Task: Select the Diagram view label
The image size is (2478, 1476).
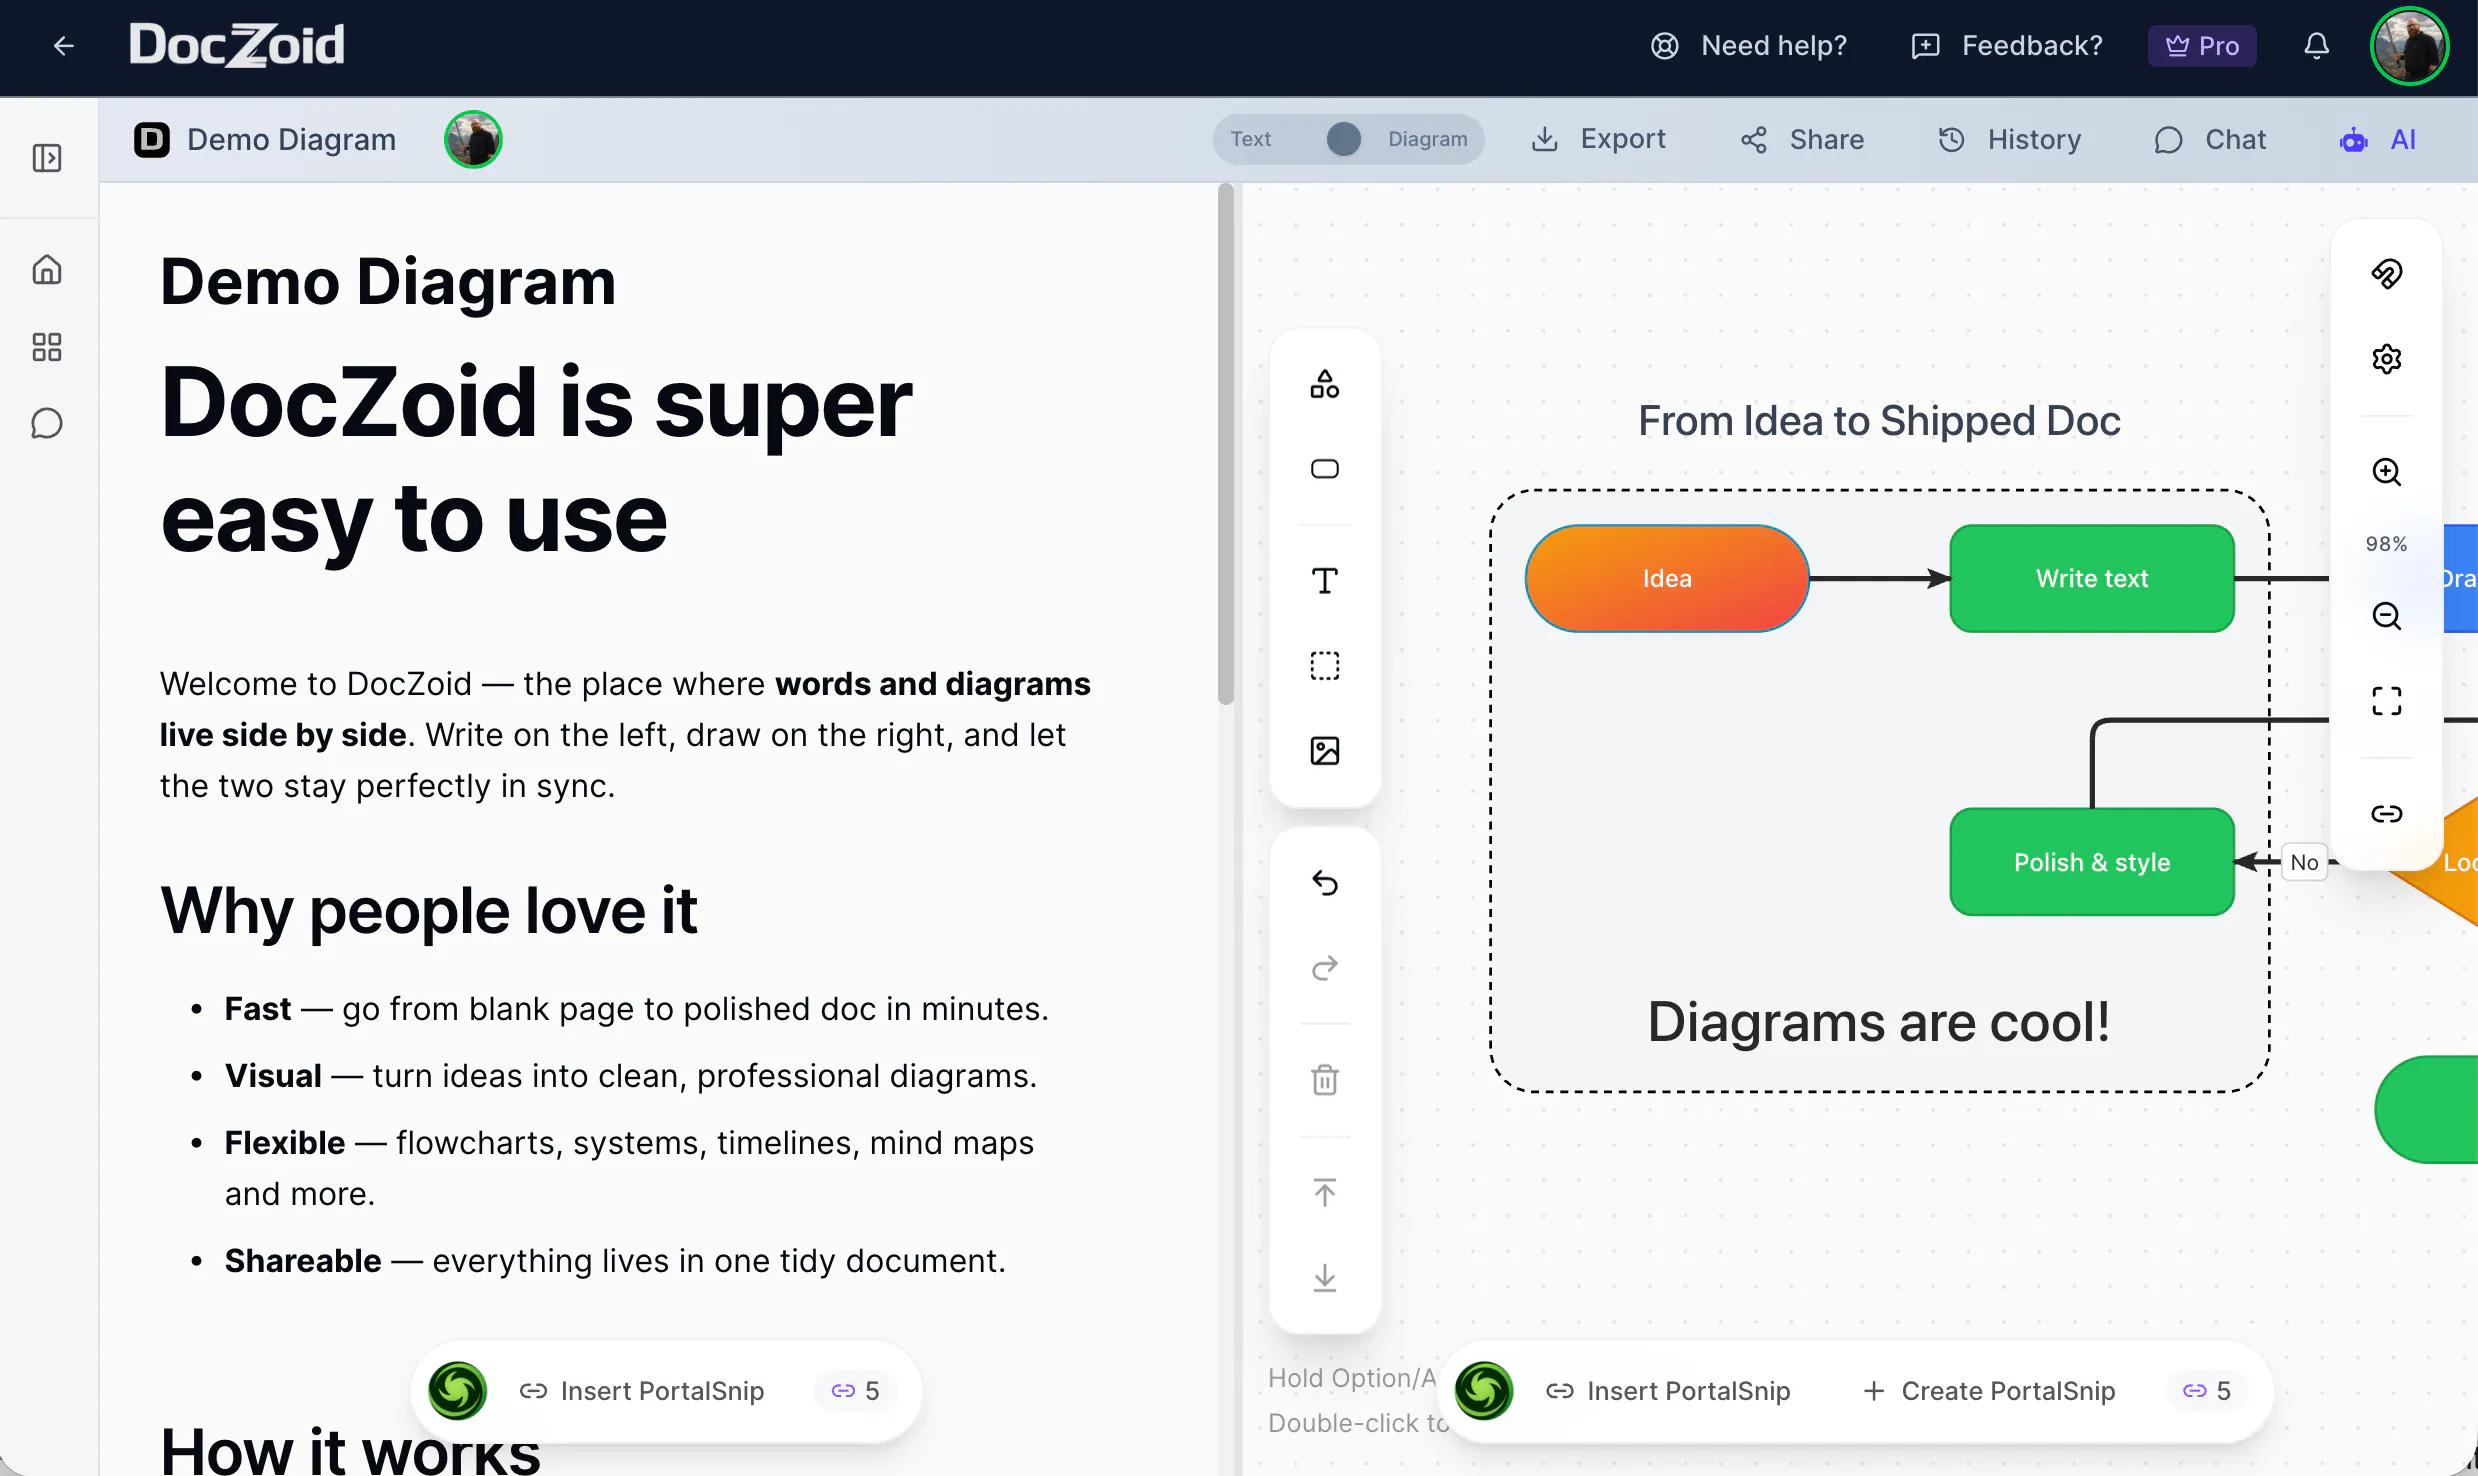Action: coord(1427,139)
